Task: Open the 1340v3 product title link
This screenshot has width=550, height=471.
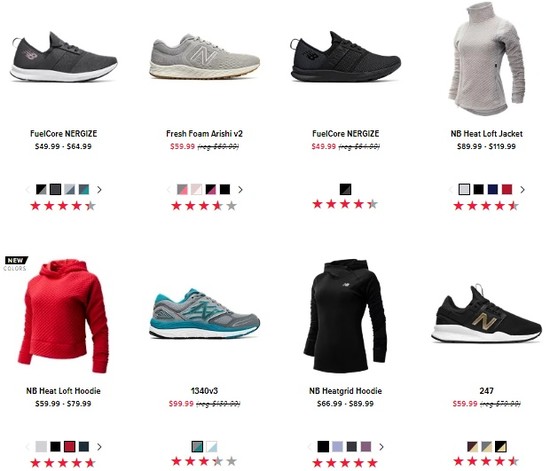Action: pyautogui.click(x=204, y=391)
